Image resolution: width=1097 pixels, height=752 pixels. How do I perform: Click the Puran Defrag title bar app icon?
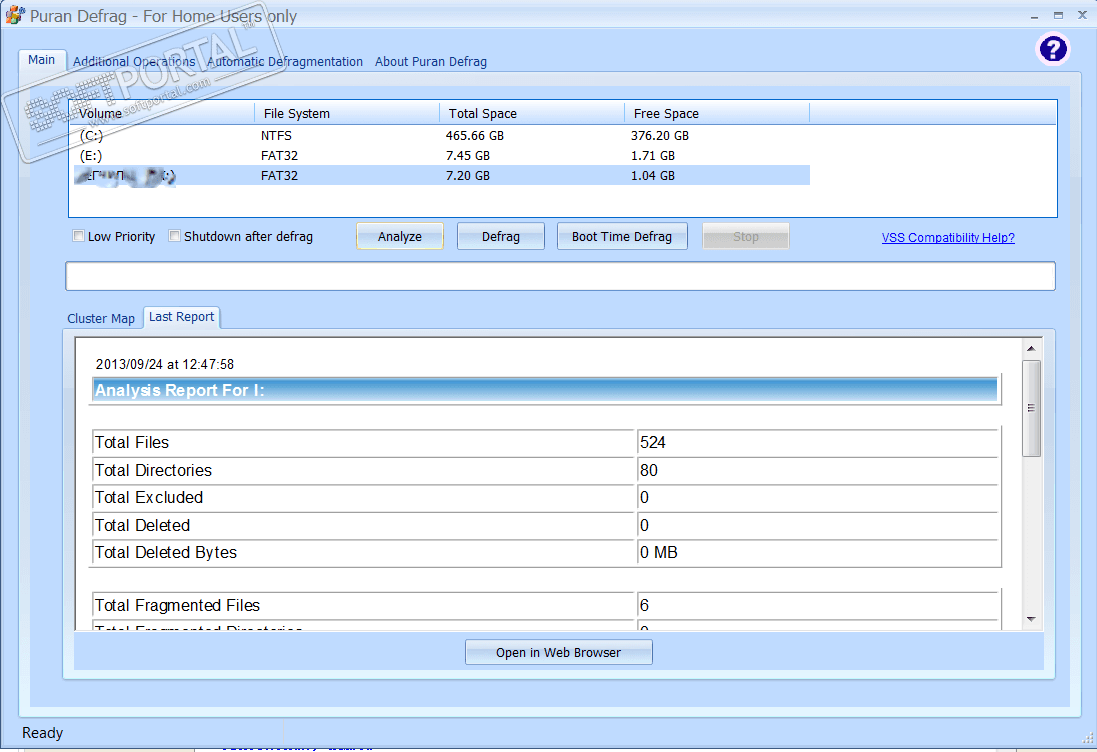pyautogui.click(x=15, y=15)
